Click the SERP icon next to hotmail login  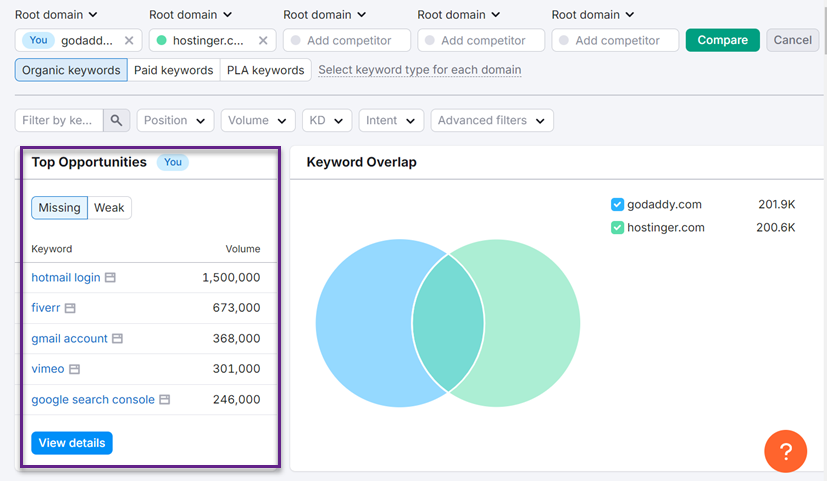coord(111,277)
